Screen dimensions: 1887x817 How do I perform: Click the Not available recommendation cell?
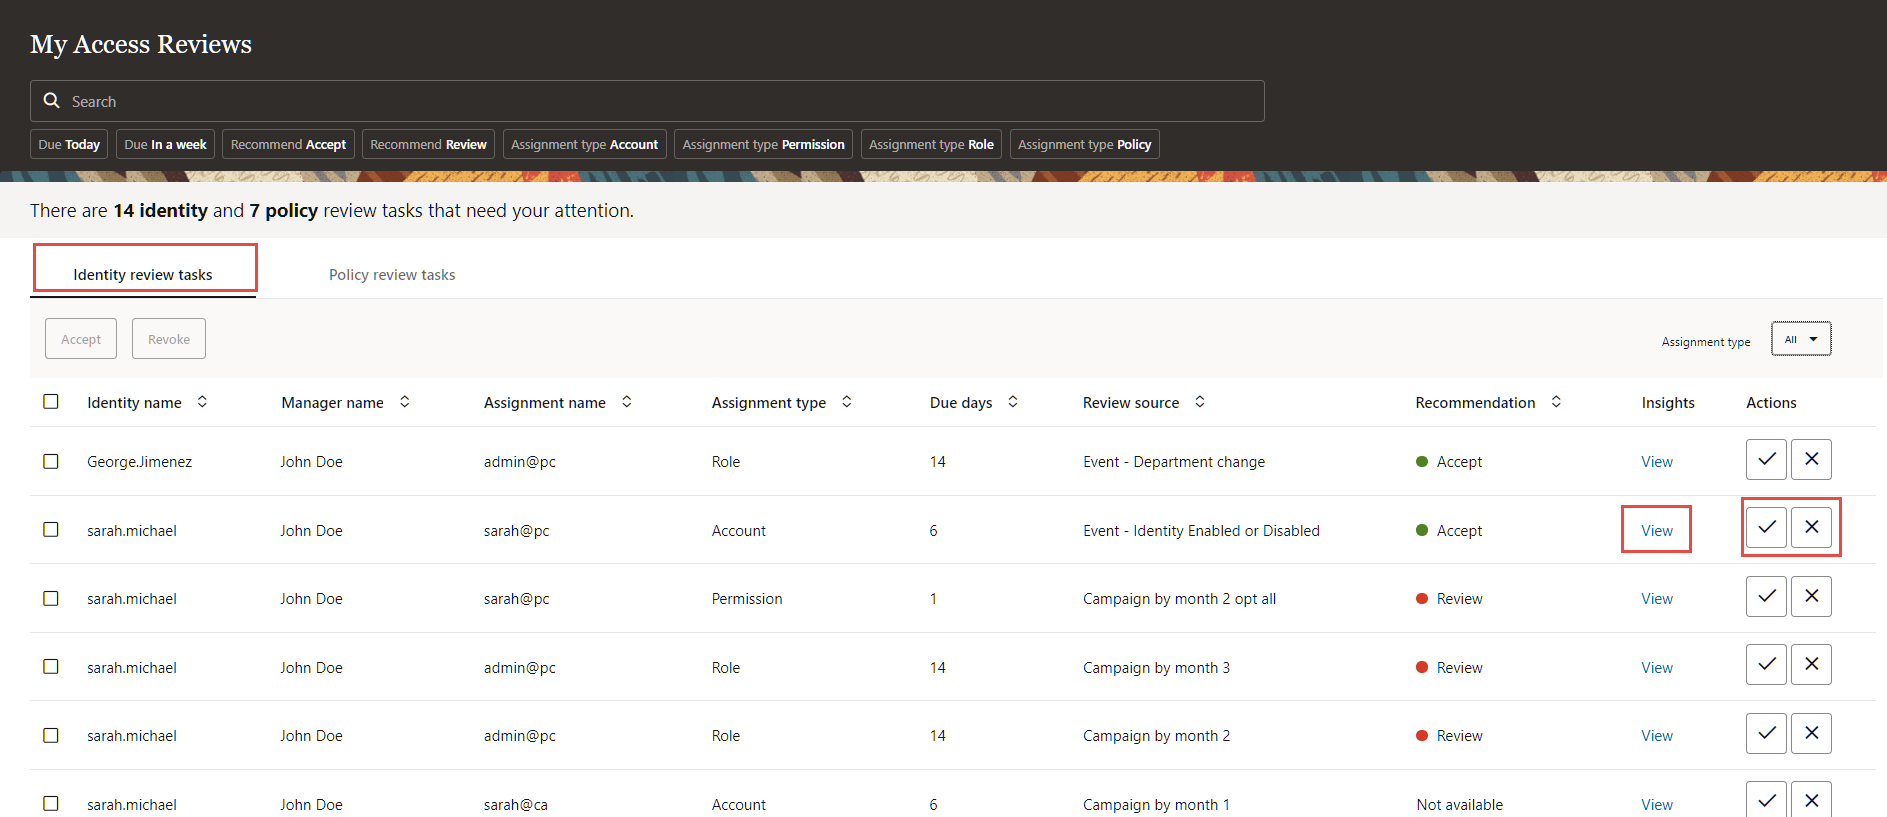1459,804
